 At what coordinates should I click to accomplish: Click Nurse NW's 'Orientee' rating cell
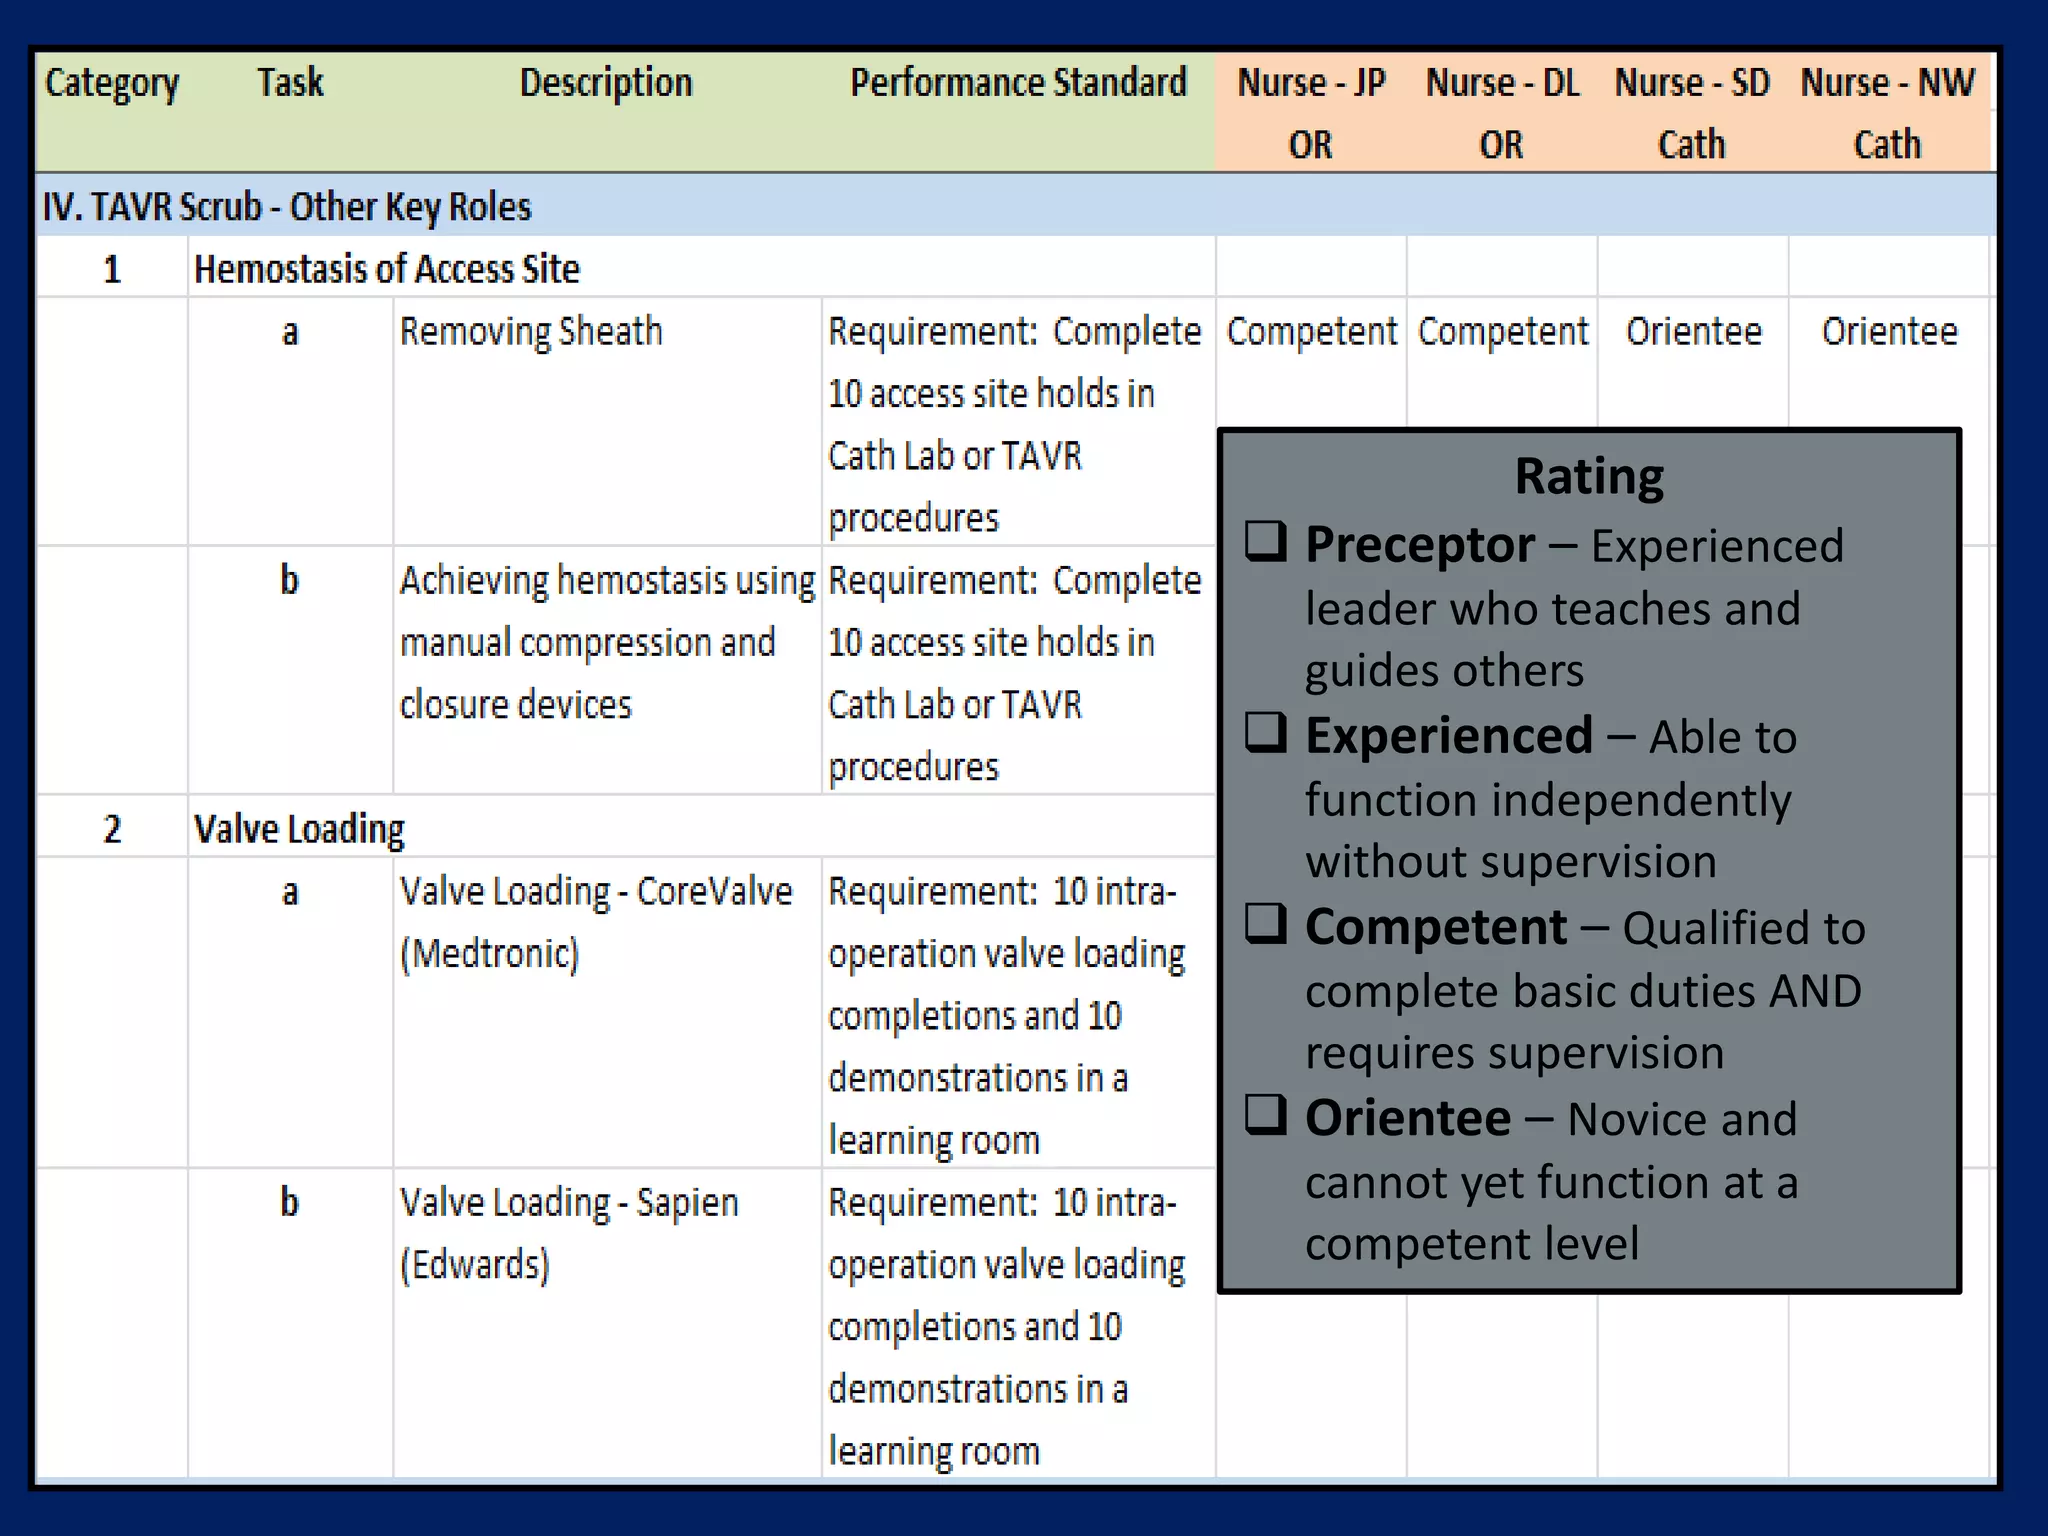point(1889,331)
